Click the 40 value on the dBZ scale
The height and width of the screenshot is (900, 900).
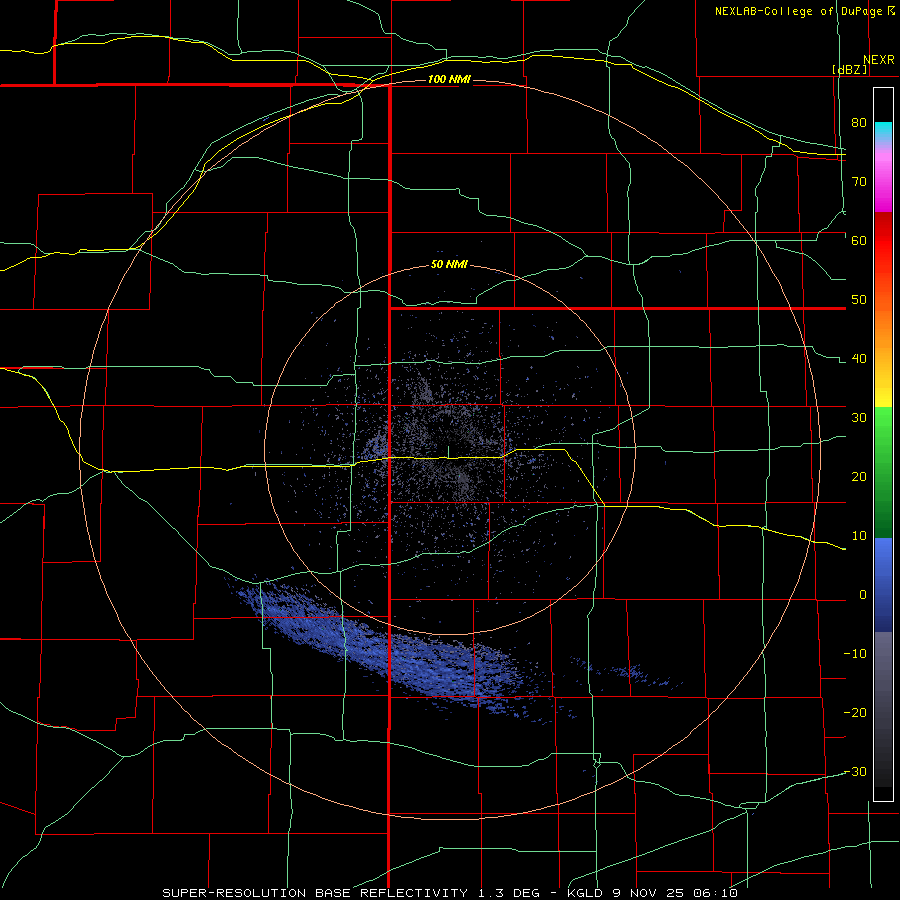[859, 359]
